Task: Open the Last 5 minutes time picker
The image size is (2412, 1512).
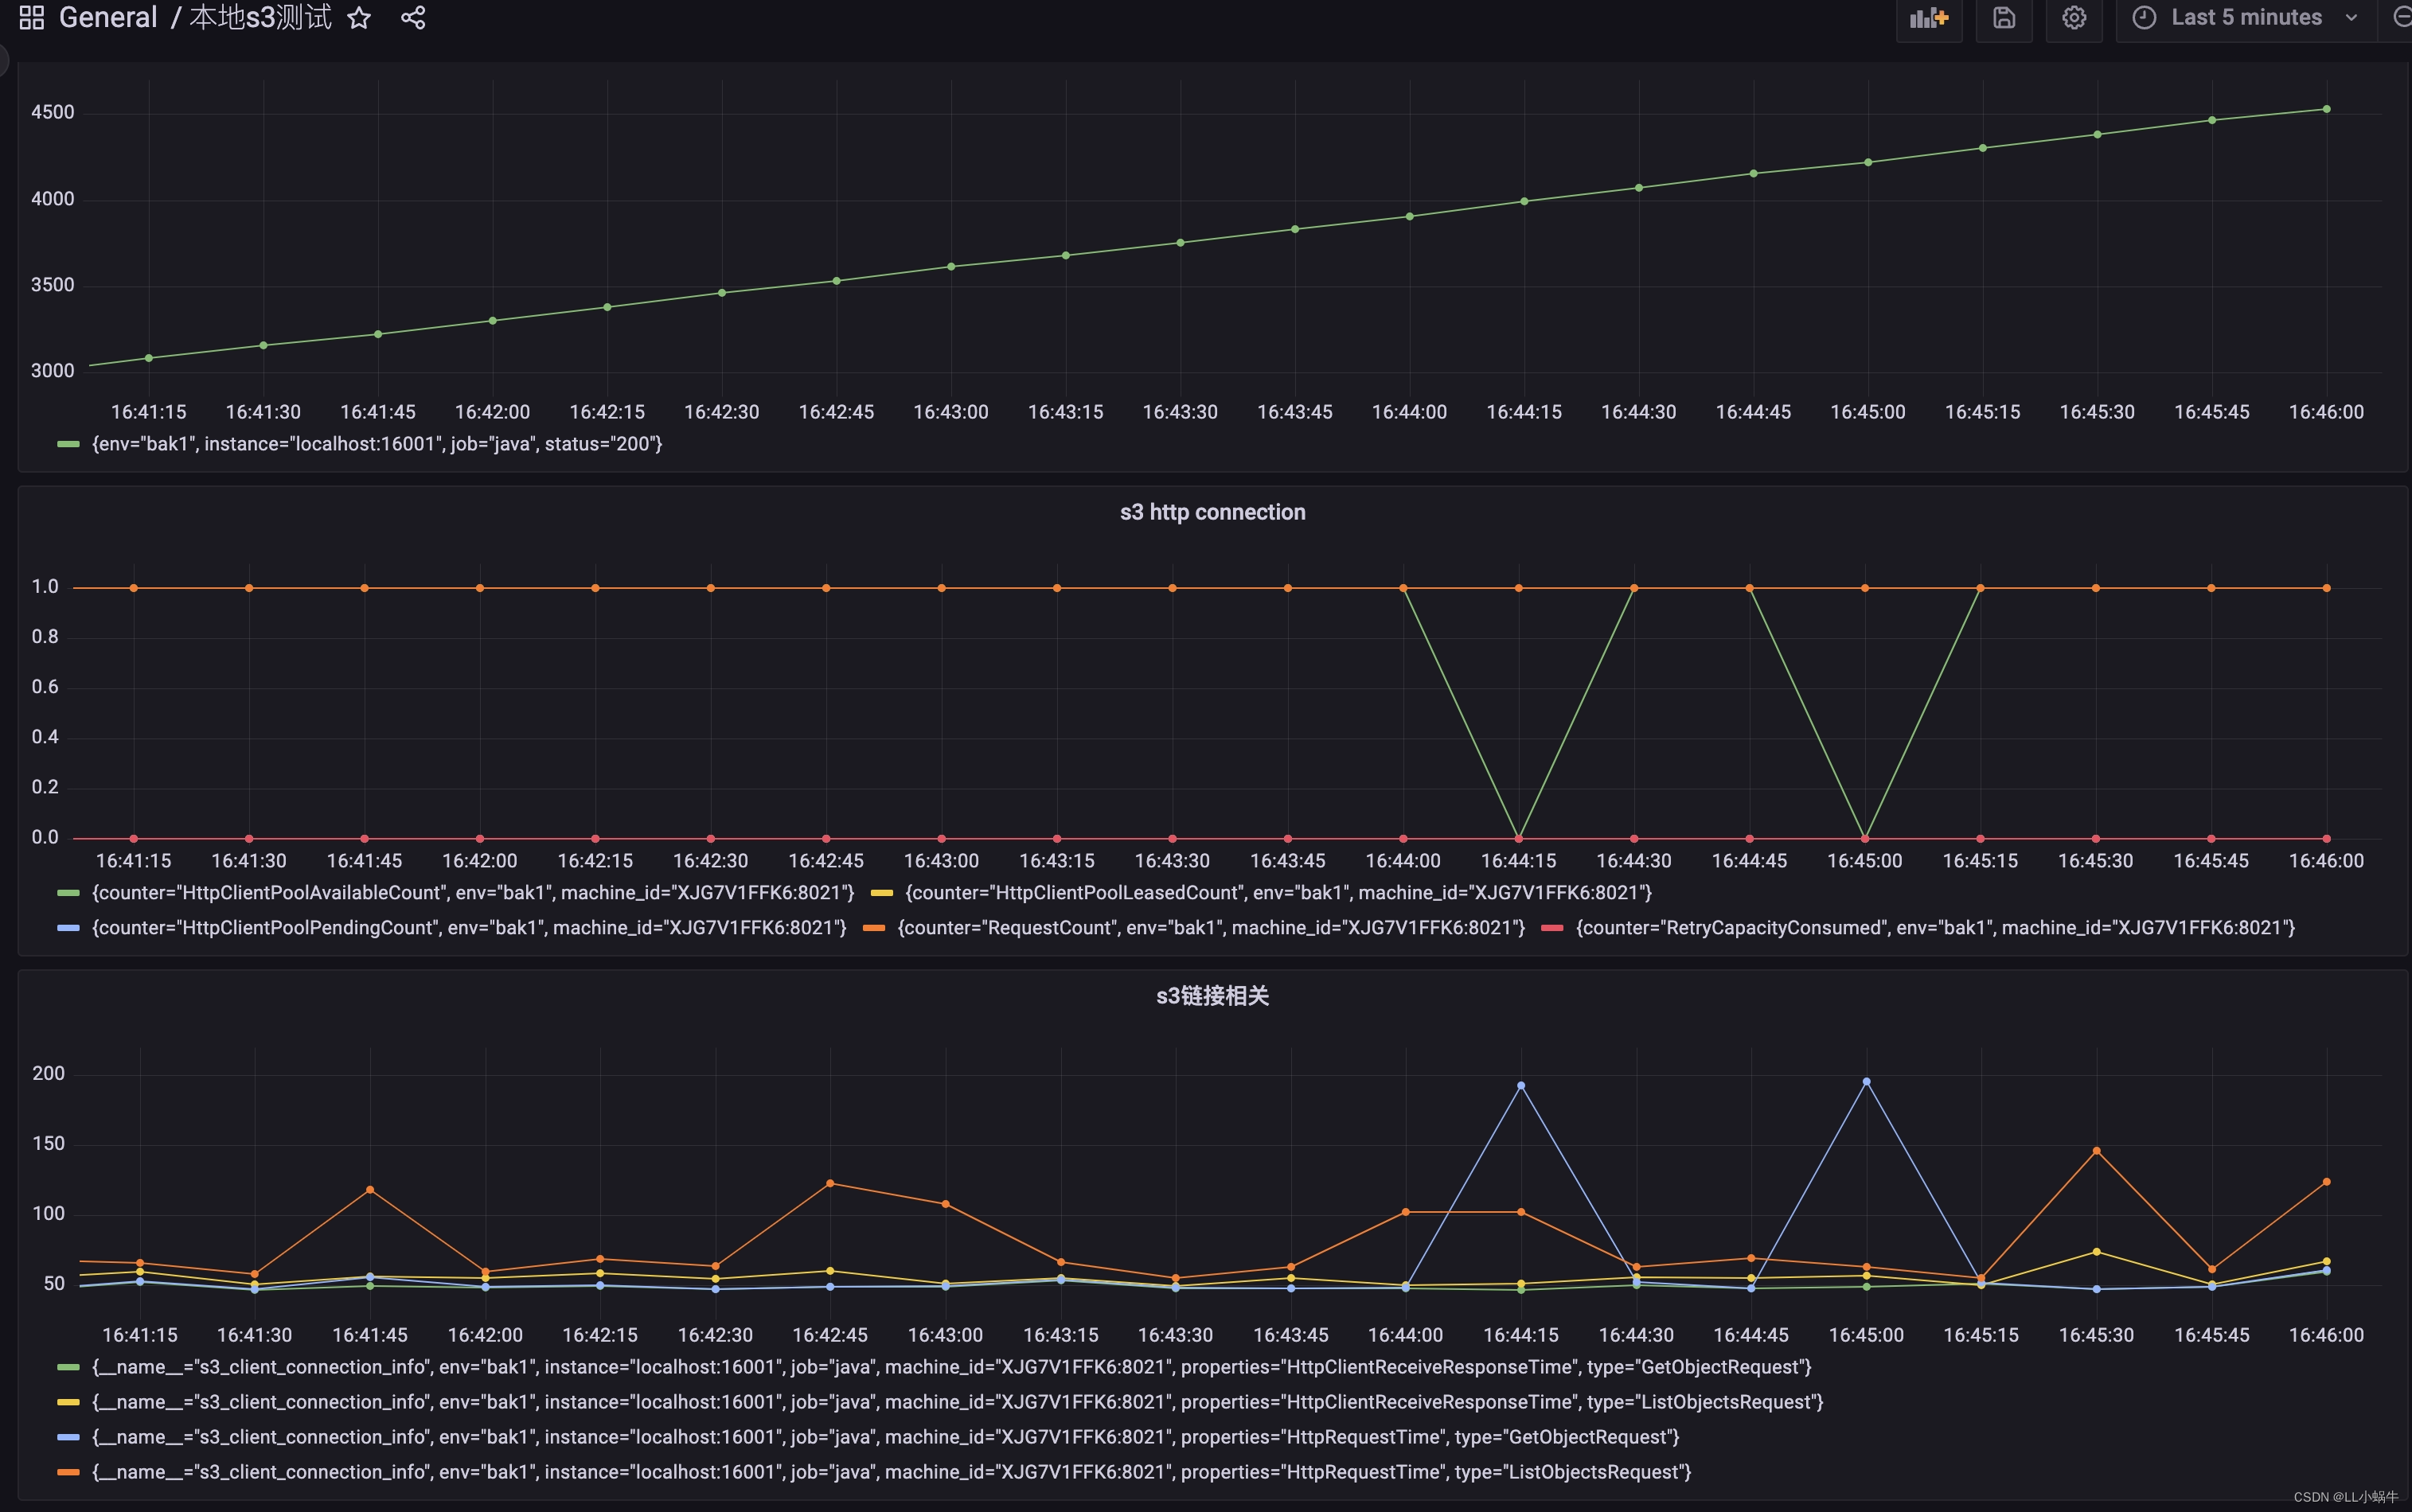Action: [2245, 18]
